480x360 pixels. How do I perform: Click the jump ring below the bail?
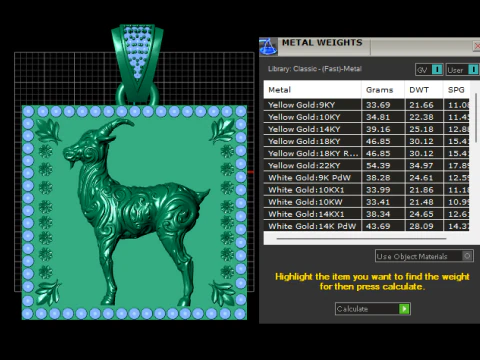(137, 95)
